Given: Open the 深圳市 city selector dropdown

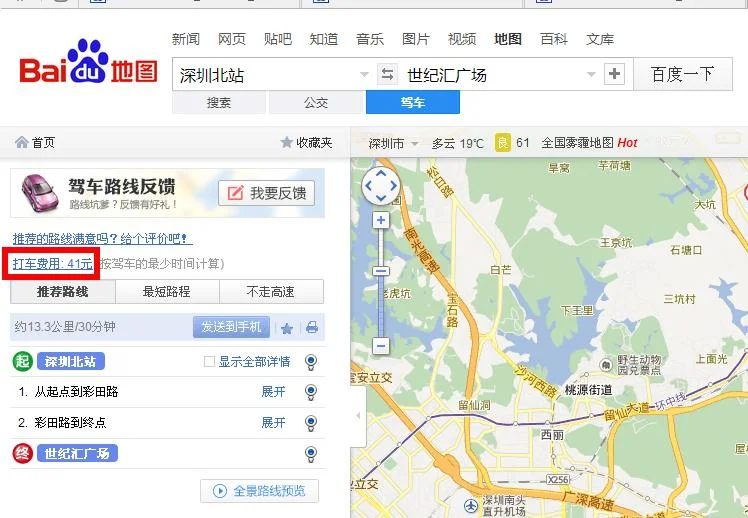Looking at the screenshot, I should pos(394,143).
